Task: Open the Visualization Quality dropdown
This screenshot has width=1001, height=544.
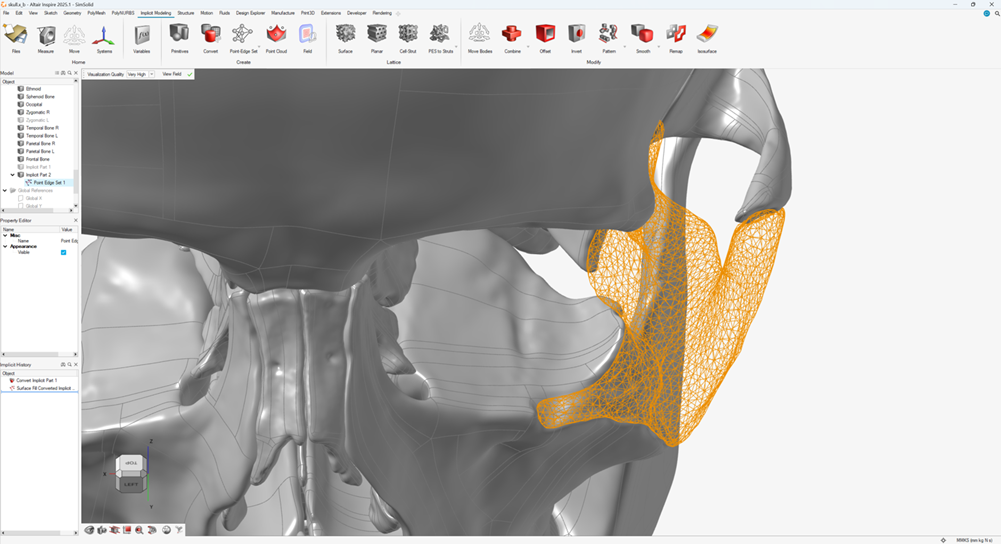Action: (x=152, y=74)
